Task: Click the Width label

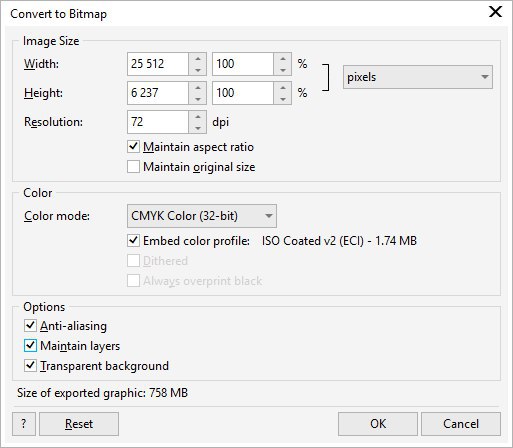Action: click(41, 64)
